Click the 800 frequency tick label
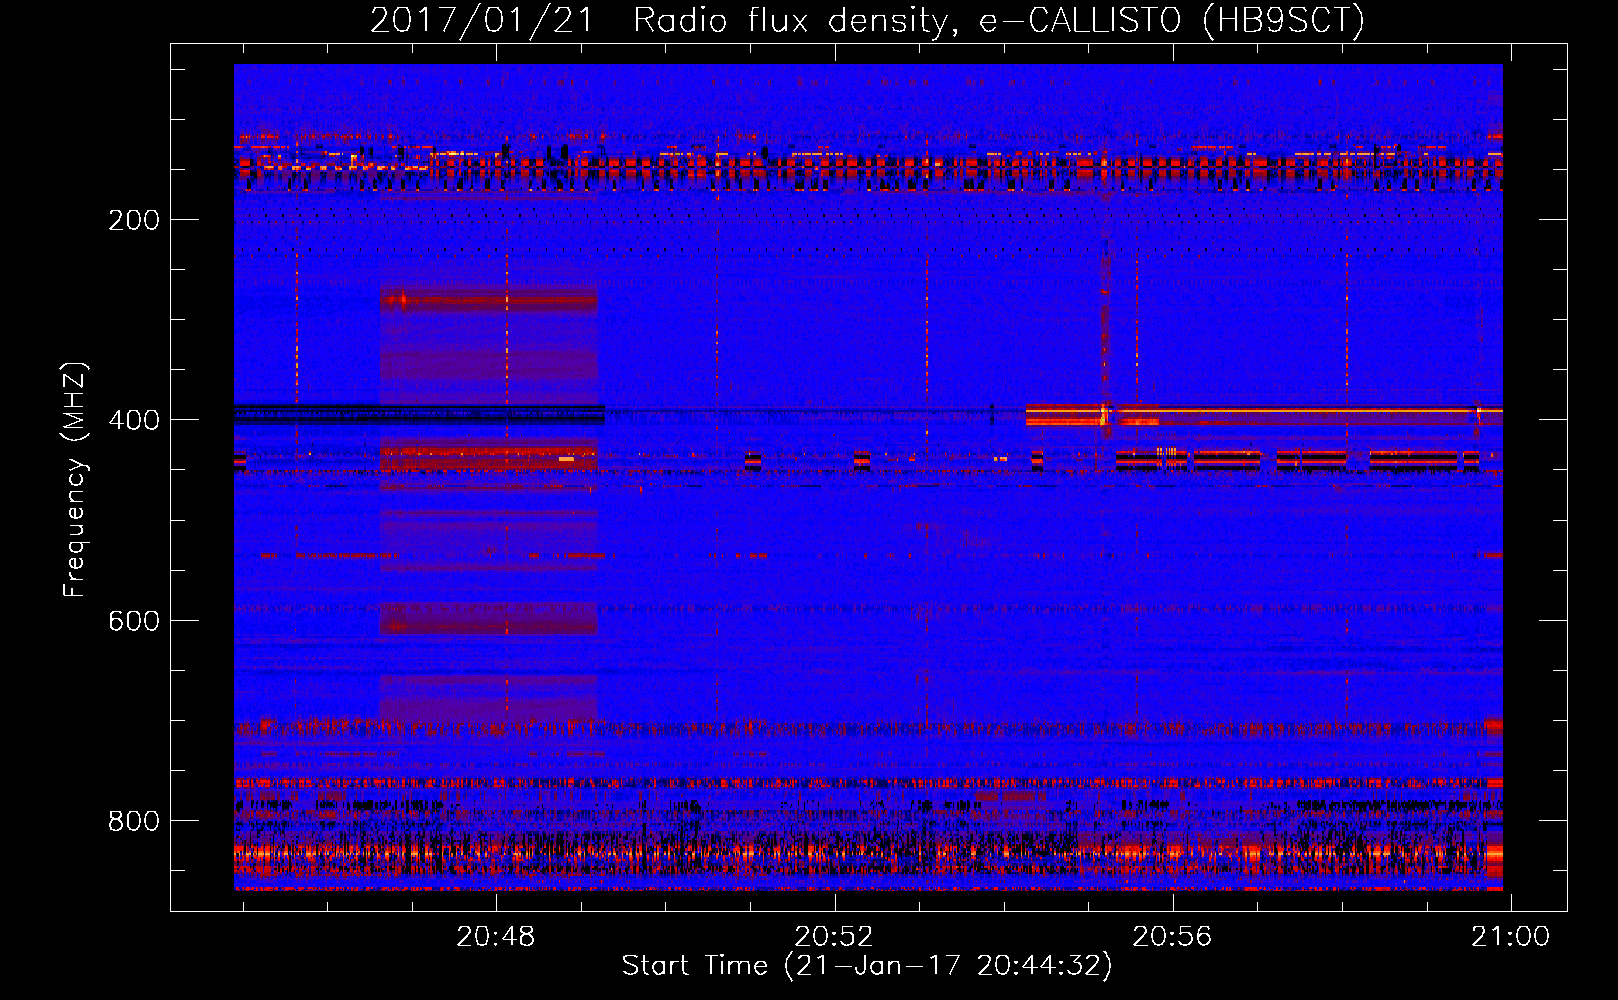The height and width of the screenshot is (1000, 1618). click(134, 821)
